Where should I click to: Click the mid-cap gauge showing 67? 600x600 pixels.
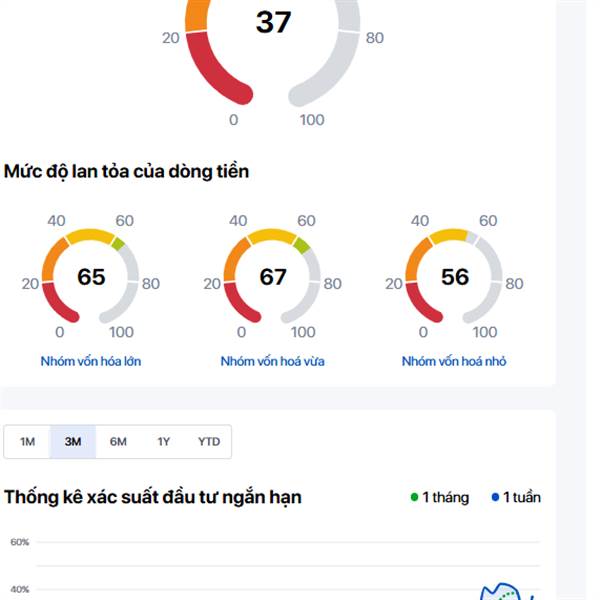(x=273, y=277)
